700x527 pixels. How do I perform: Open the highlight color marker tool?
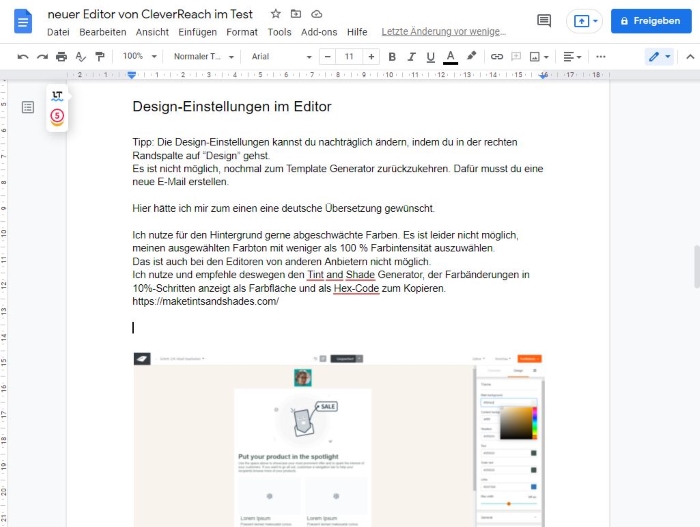click(x=471, y=56)
